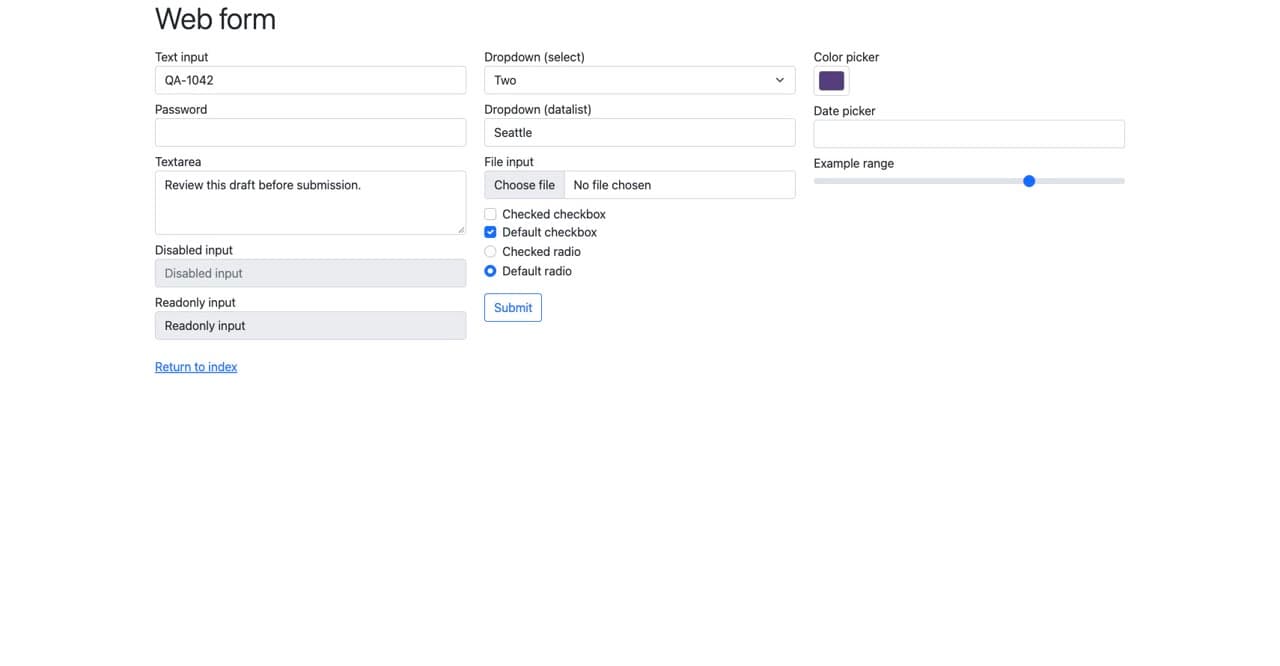Image resolution: width=1280 pixels, height=666 pixels.
Task: Click the 'Checked radio' label text
Action: [541, 252]
